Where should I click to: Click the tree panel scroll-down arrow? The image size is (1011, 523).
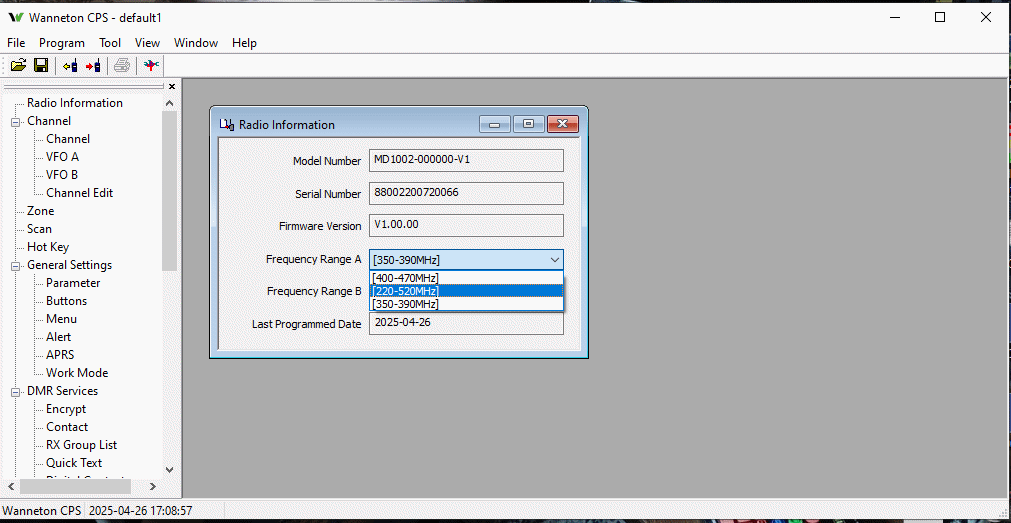coord(170,470)
